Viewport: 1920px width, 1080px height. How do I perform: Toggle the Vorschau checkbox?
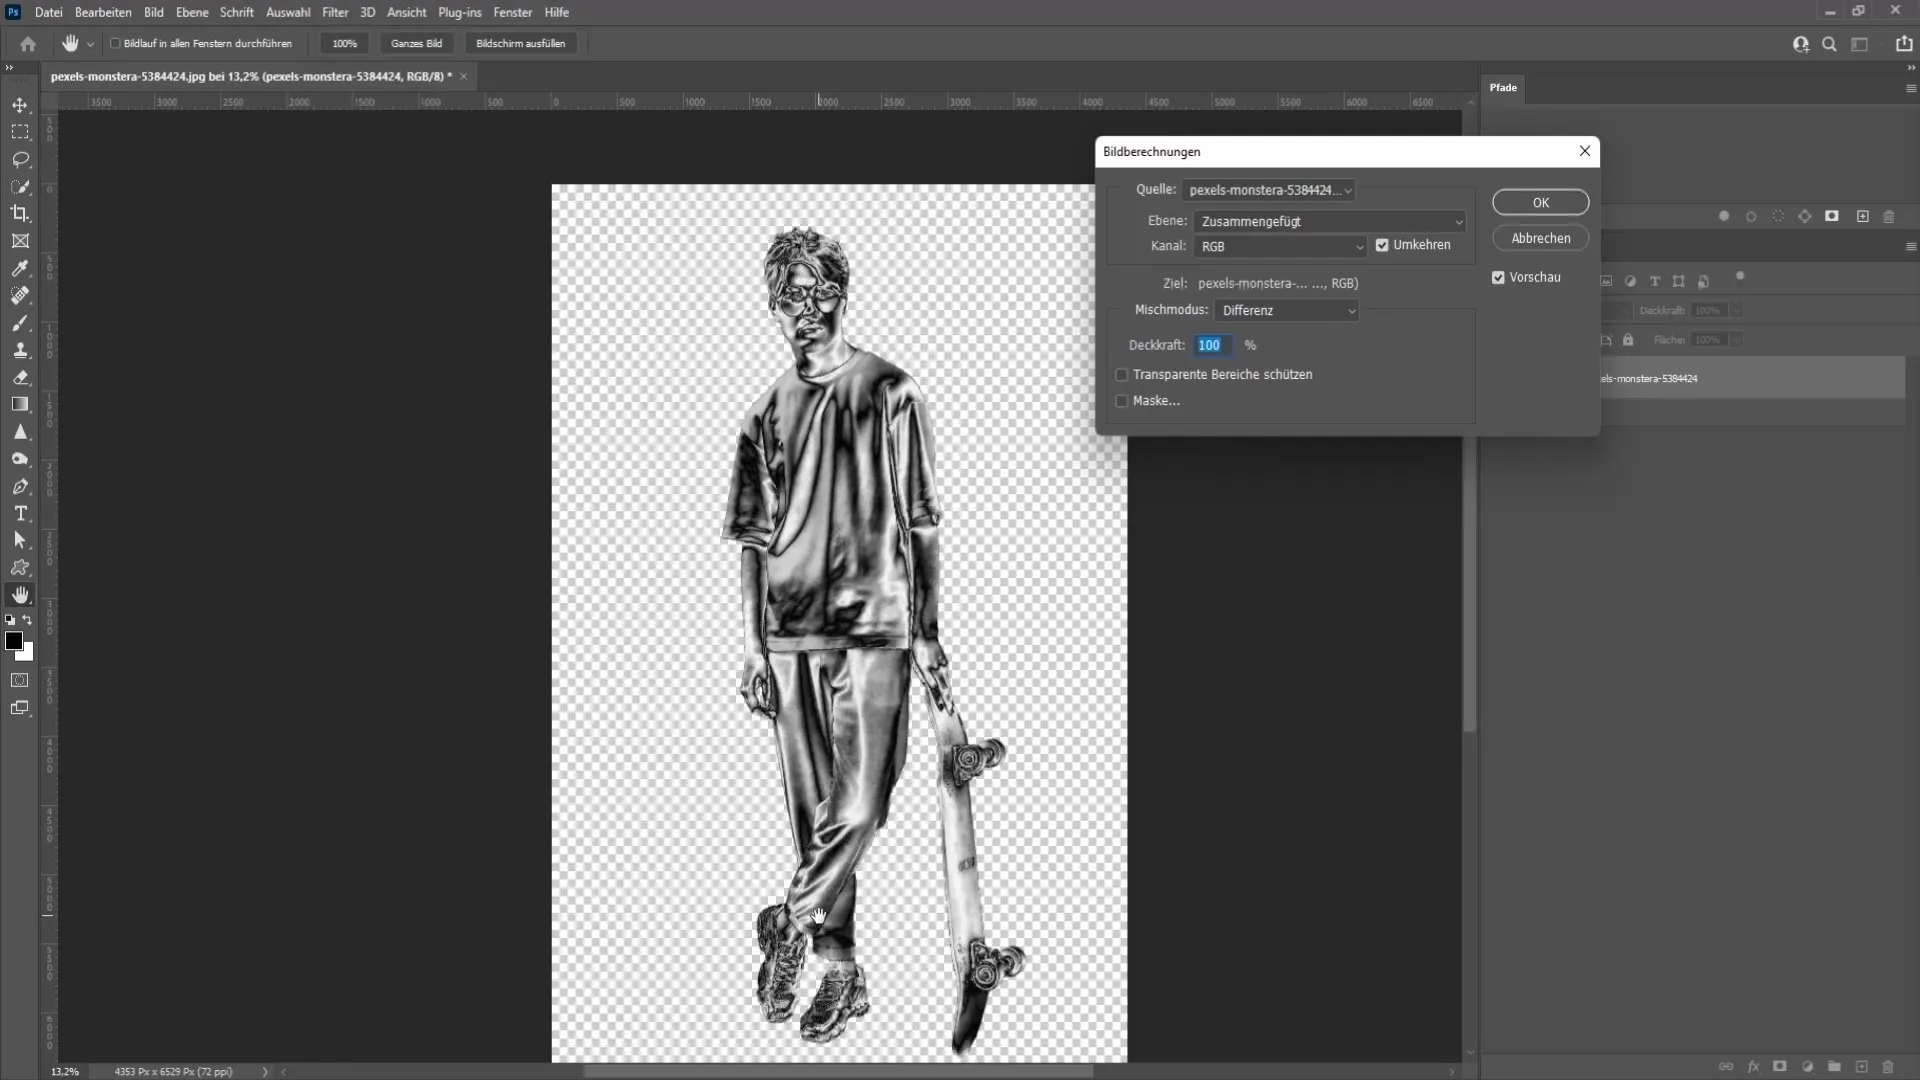coord(1498,278)
